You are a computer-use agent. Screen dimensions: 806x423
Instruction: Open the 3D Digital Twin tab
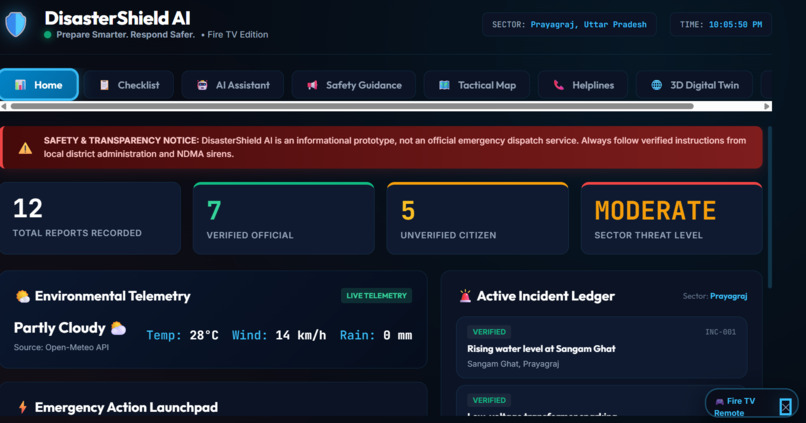[694, 85]
